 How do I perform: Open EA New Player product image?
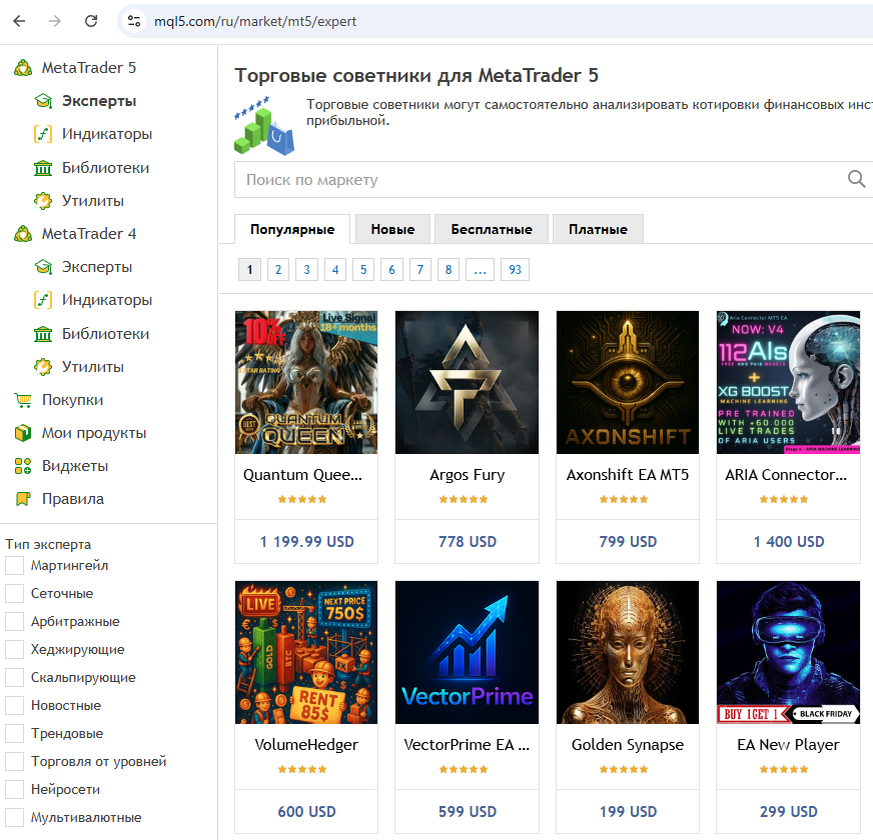tap(788, 652)
